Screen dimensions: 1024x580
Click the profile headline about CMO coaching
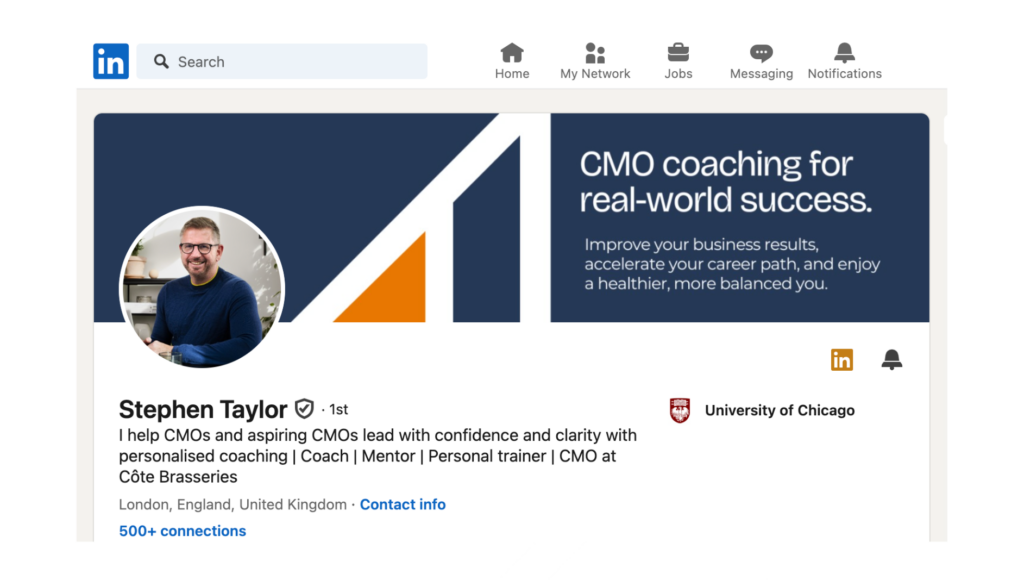tap(377, 456)
